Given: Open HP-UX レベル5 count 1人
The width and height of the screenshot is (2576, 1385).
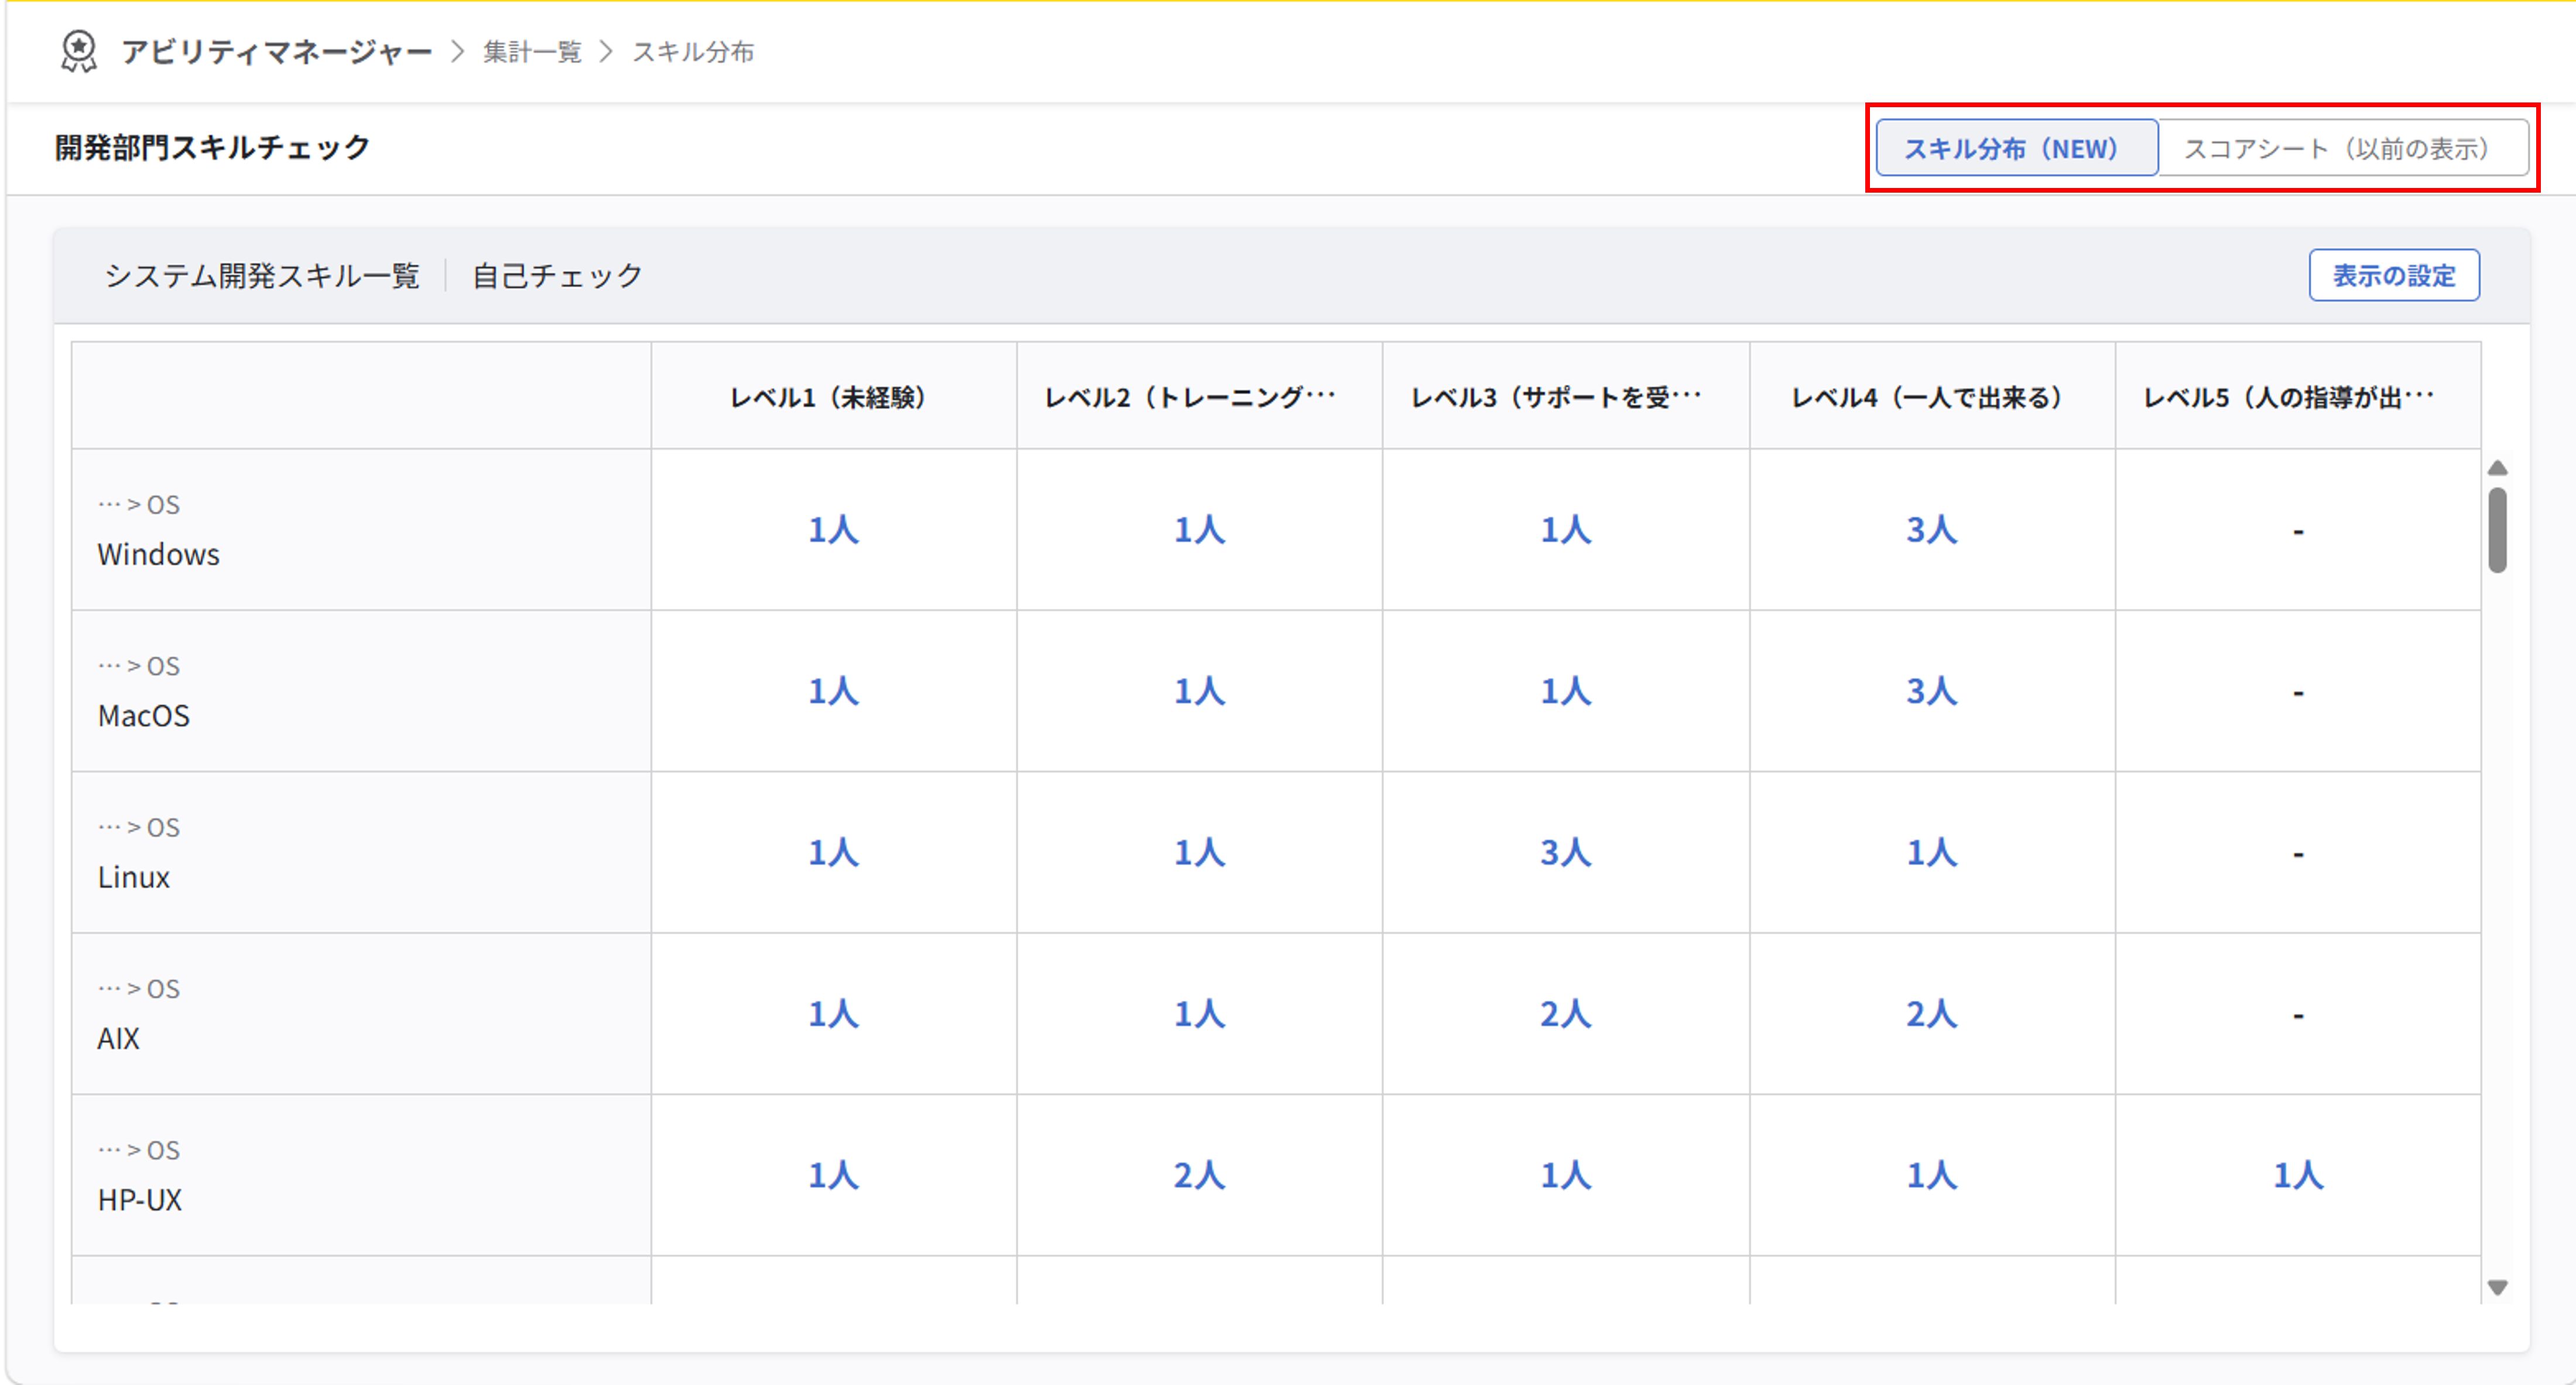Looking at the screenshot, I should tap(2298, 1175).
